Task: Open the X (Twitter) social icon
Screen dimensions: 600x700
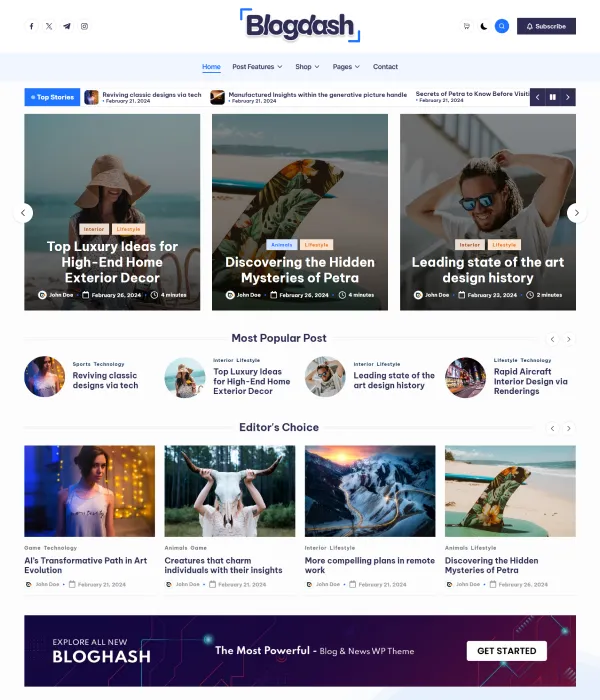Action: coord(49,26)
